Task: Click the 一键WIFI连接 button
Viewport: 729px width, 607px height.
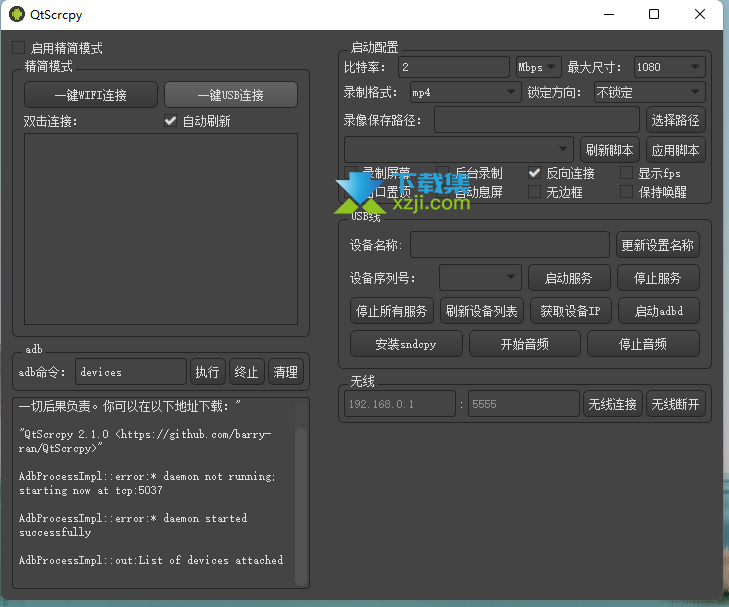Action: (x=91, y=95)
